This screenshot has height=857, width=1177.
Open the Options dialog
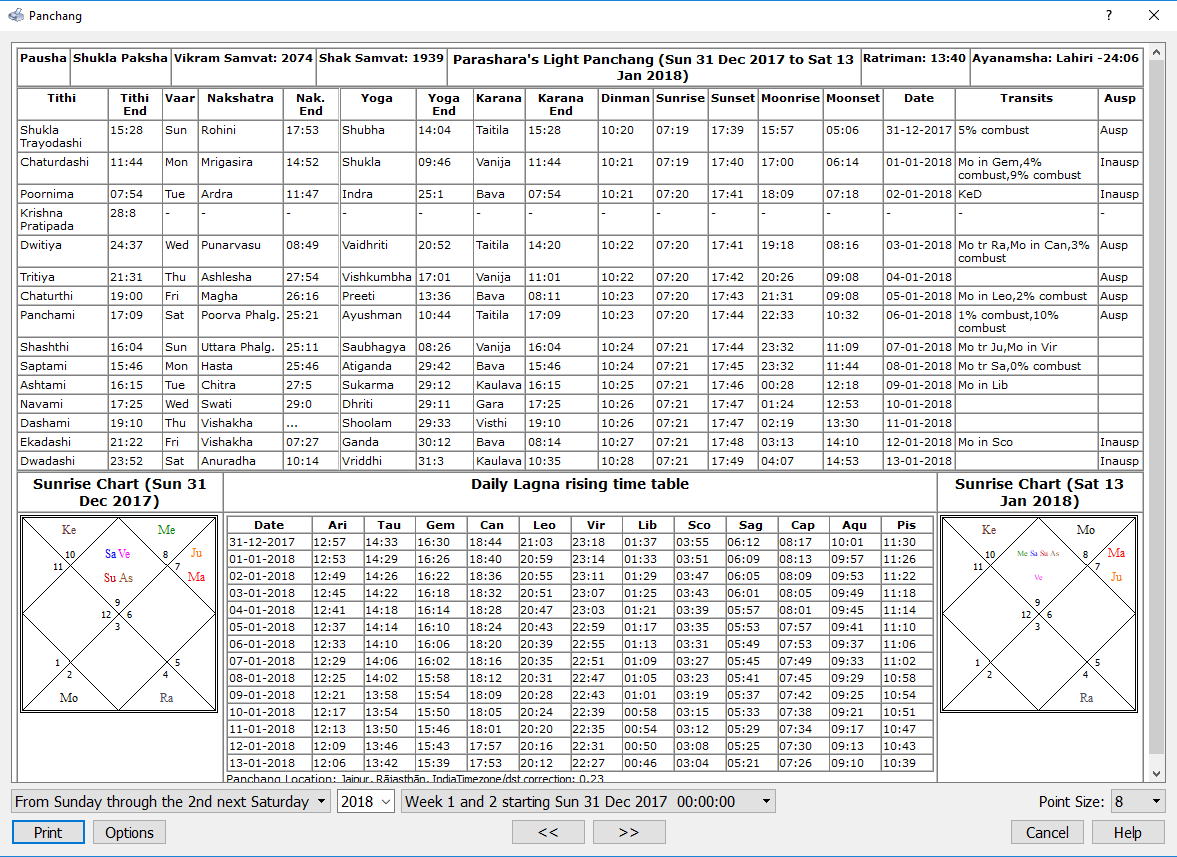click(129, 832)
